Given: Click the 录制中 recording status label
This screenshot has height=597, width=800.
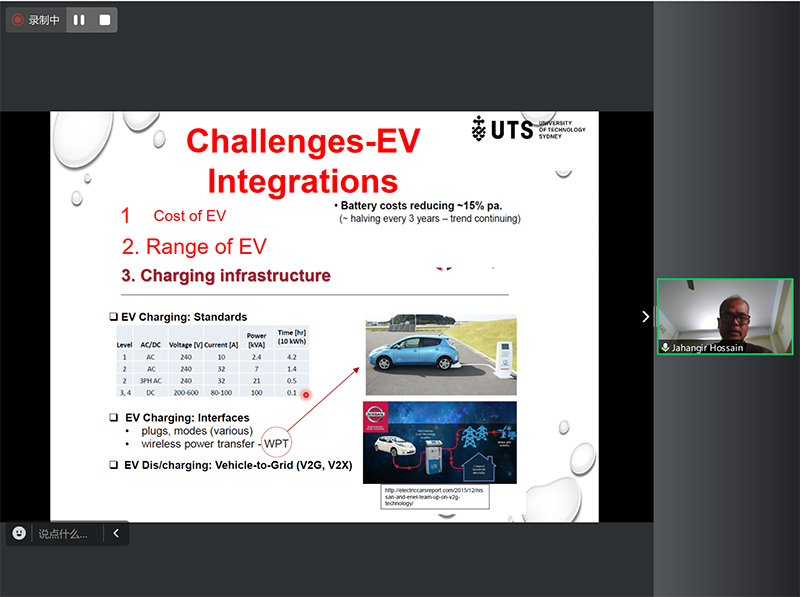Looking at the screenshot, I should click(44, 20).
